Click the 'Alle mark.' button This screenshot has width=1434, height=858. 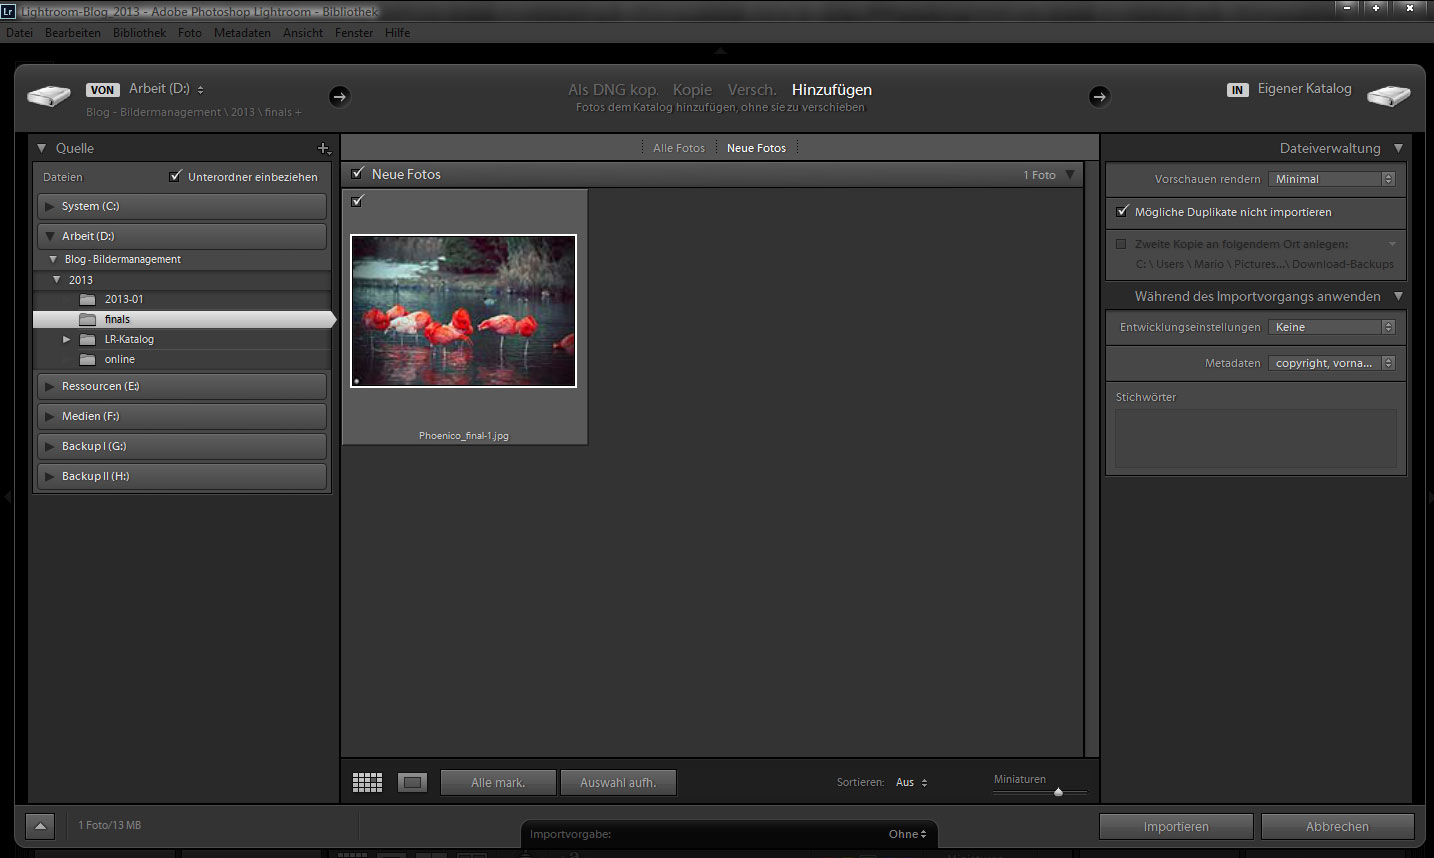[498, 783]
